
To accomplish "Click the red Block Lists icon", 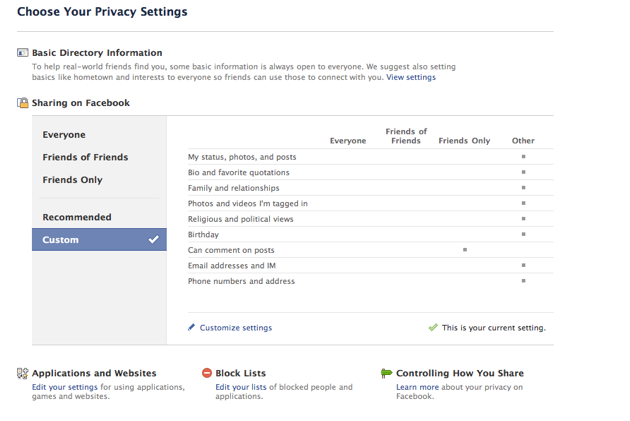I will 207,373.
